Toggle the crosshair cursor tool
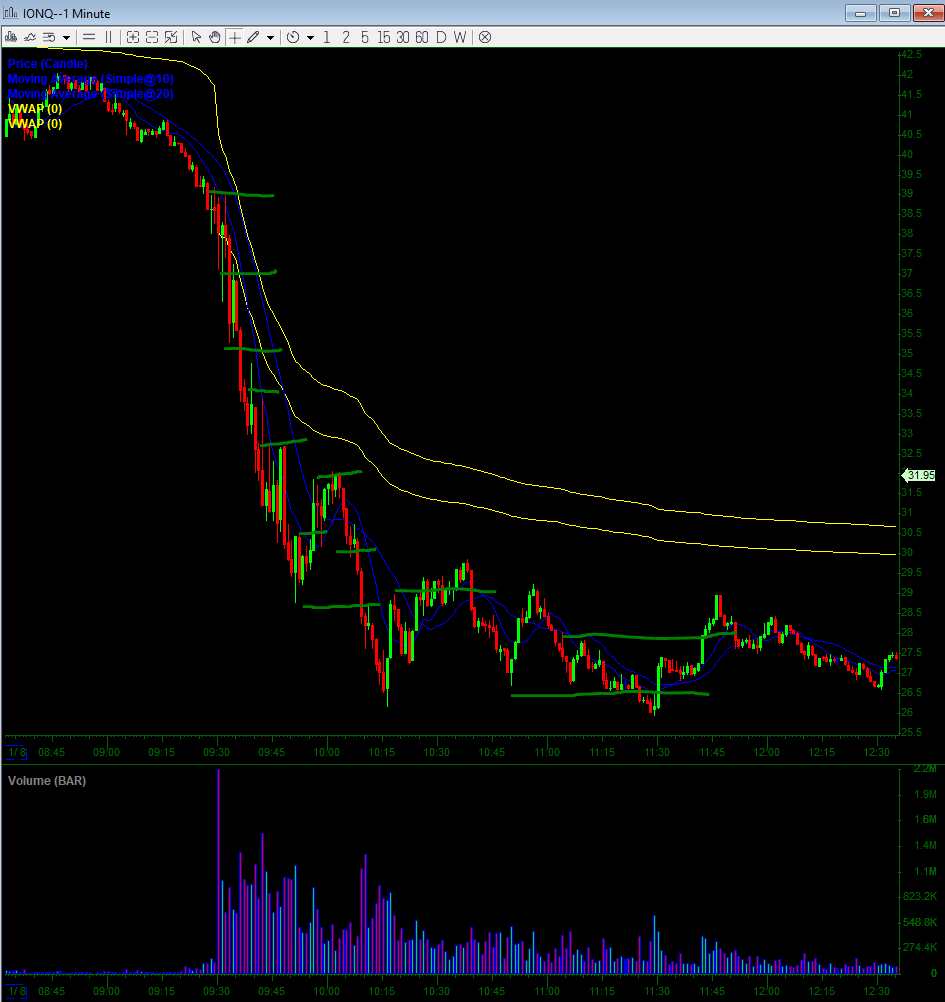 coord(234,37)
